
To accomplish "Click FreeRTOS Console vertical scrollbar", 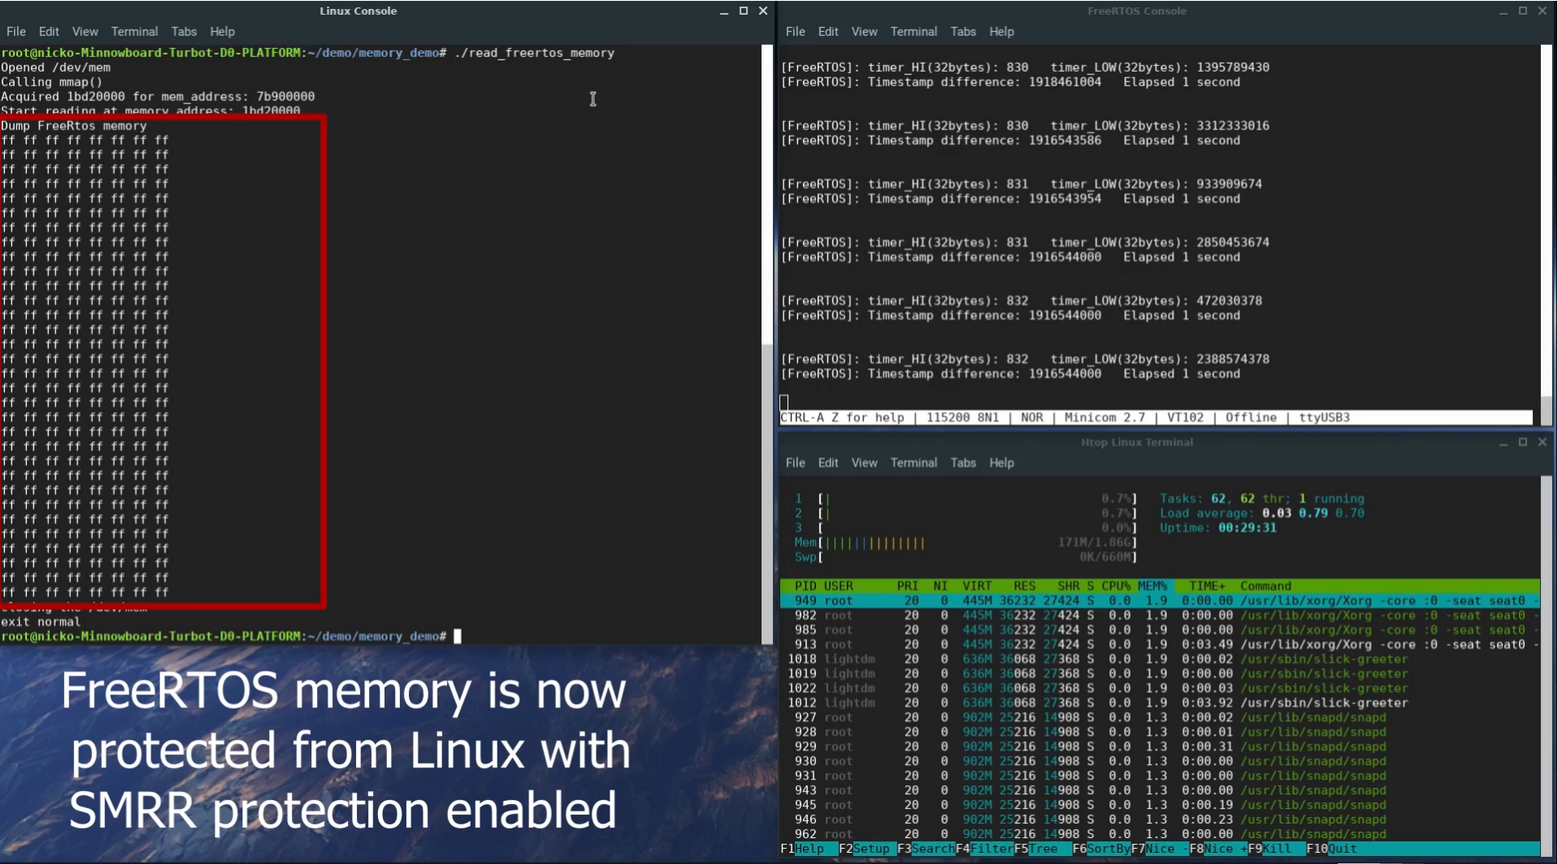I will pos(1547,235).
